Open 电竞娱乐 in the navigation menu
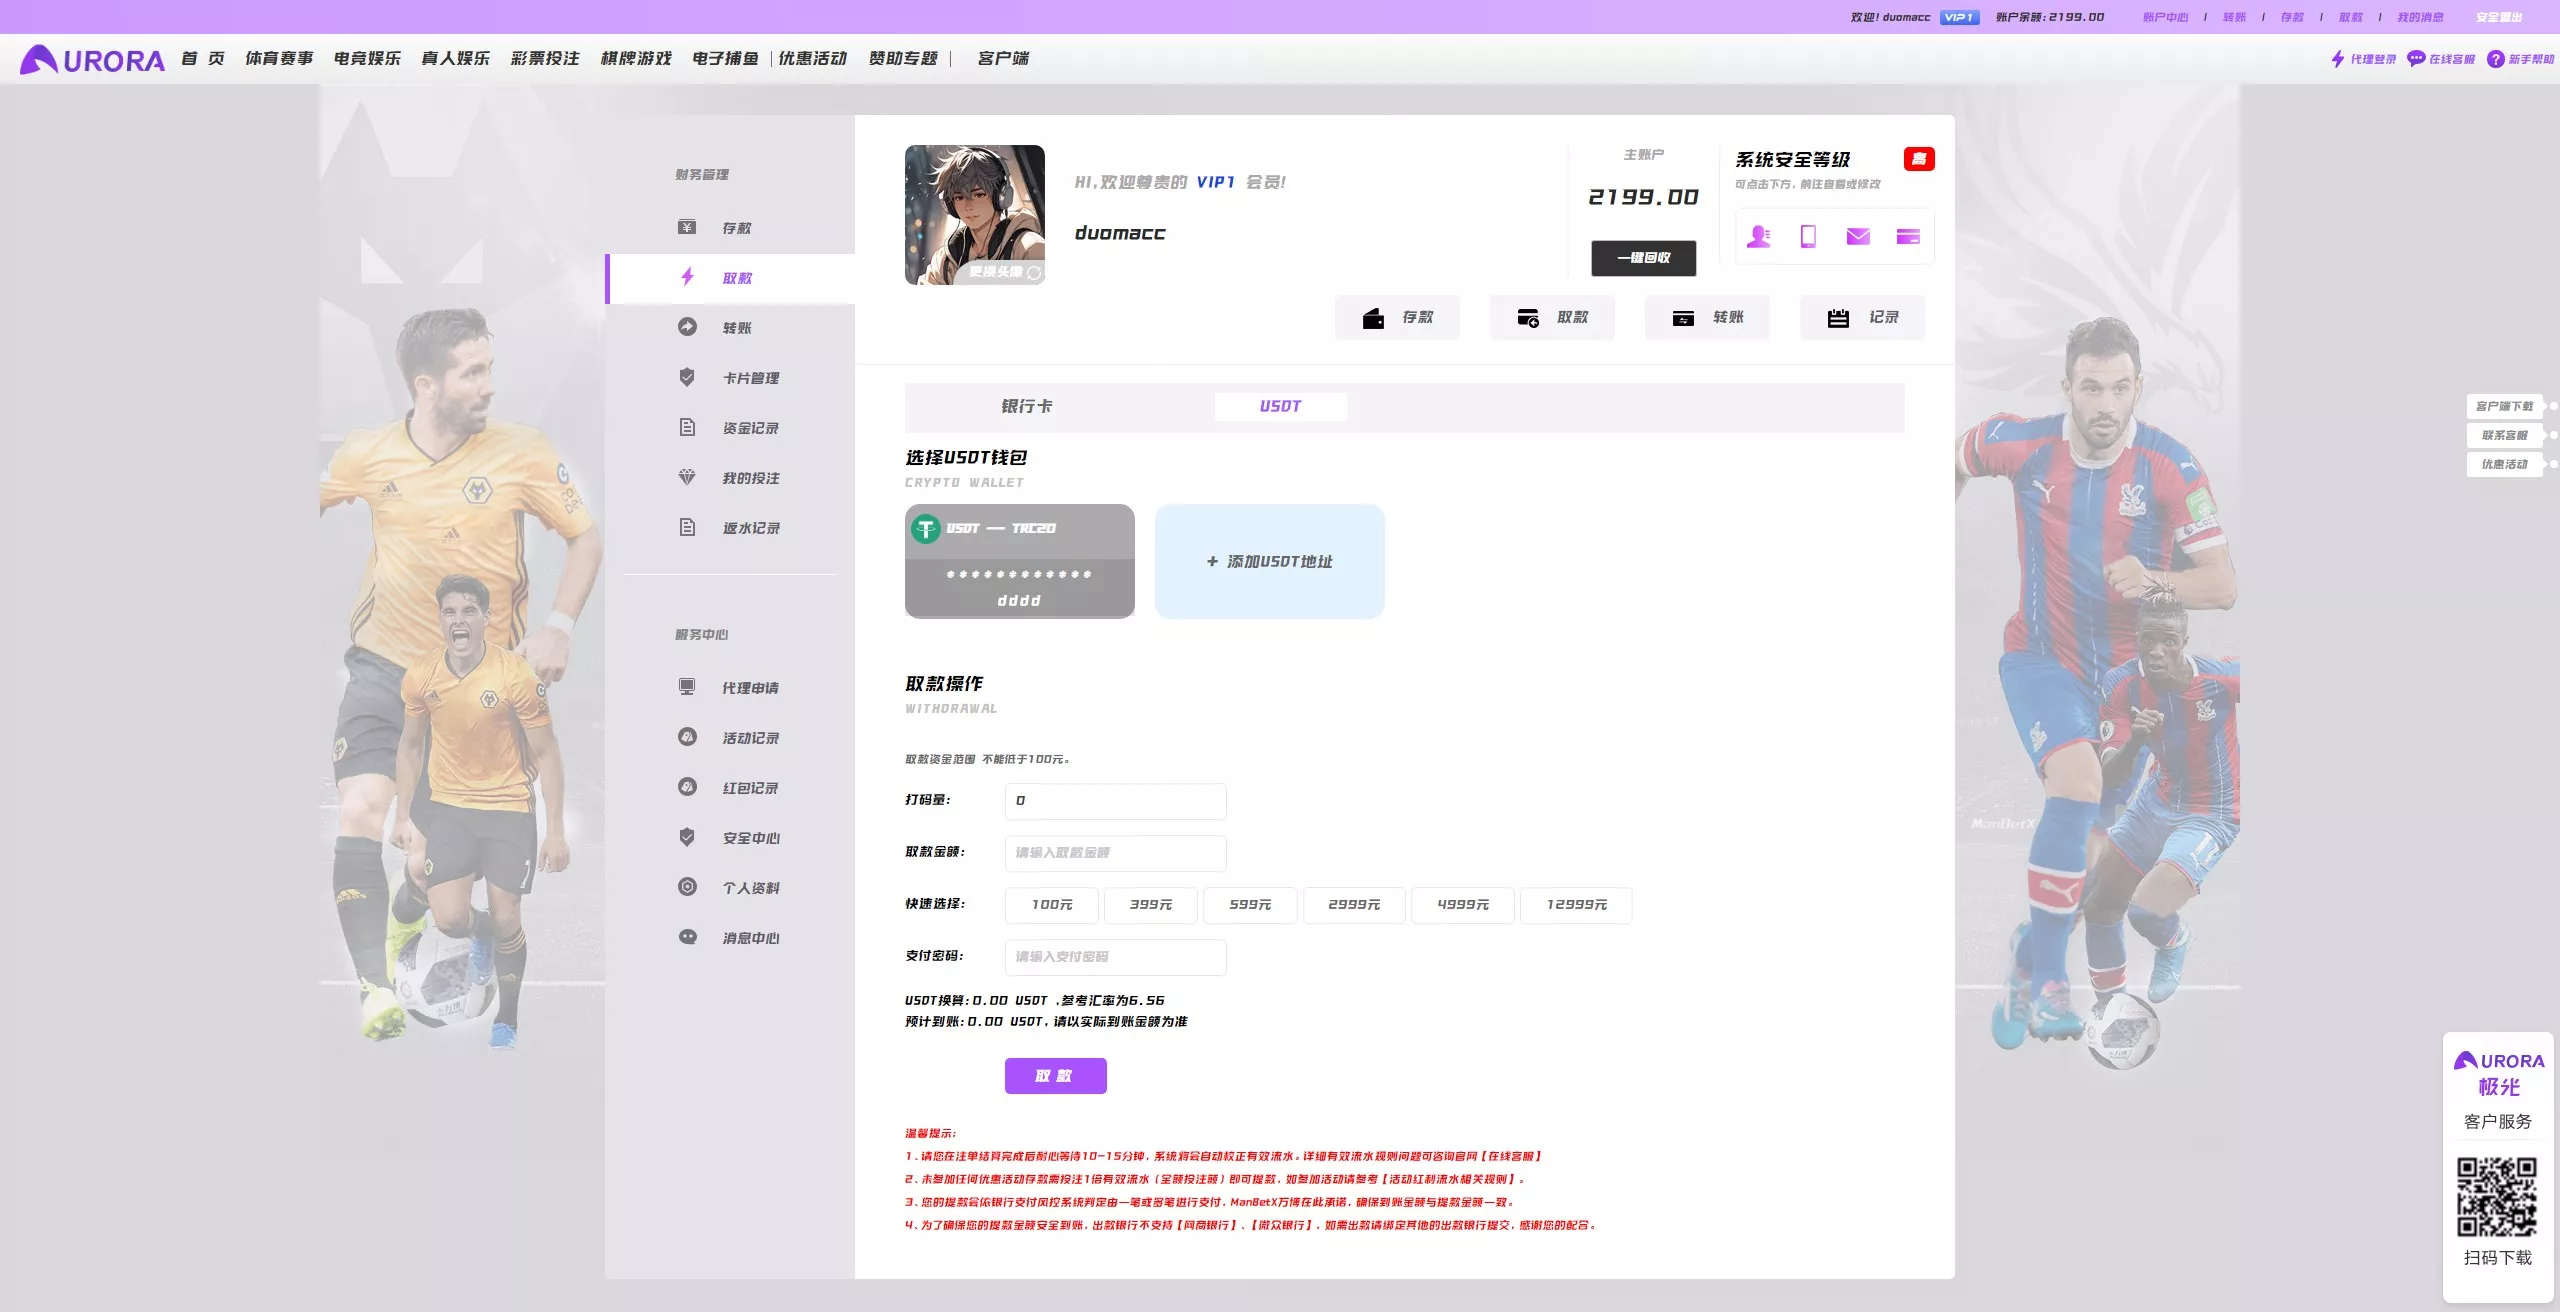This screenshot has width=2560, height=1312. (x=367, y=59)
